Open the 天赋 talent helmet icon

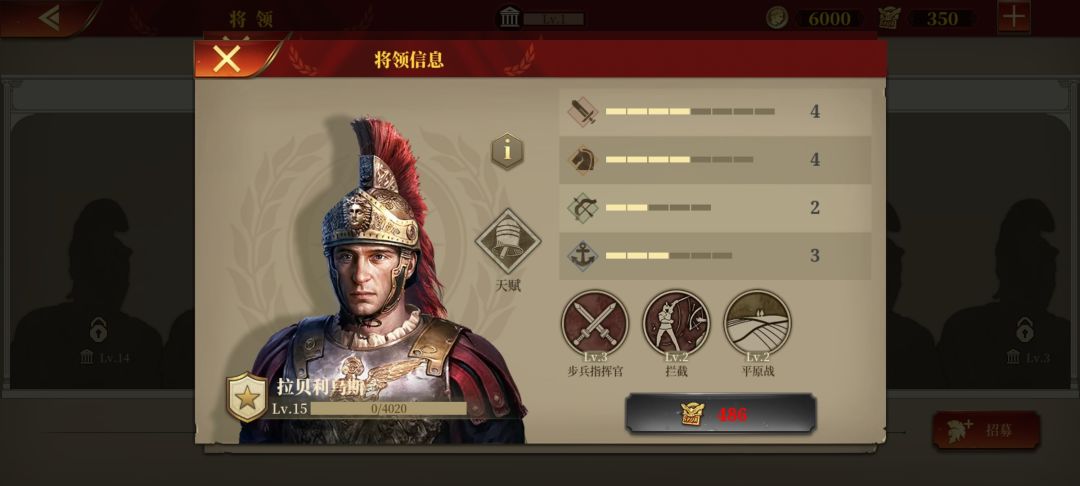tap(508, 241)
